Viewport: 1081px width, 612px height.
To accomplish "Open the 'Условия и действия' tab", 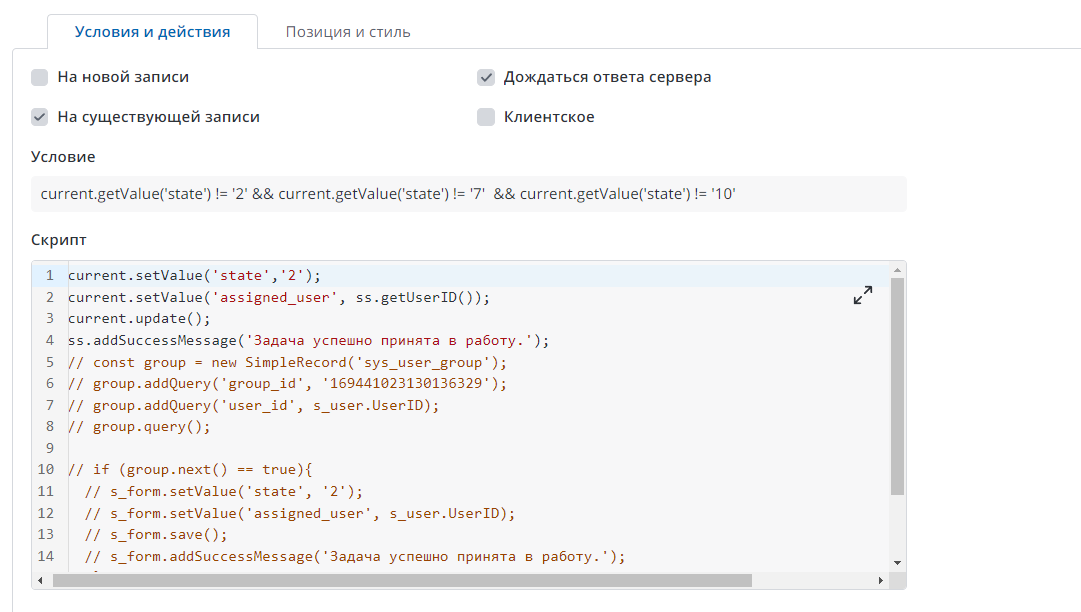I will [x=152, y=32].
